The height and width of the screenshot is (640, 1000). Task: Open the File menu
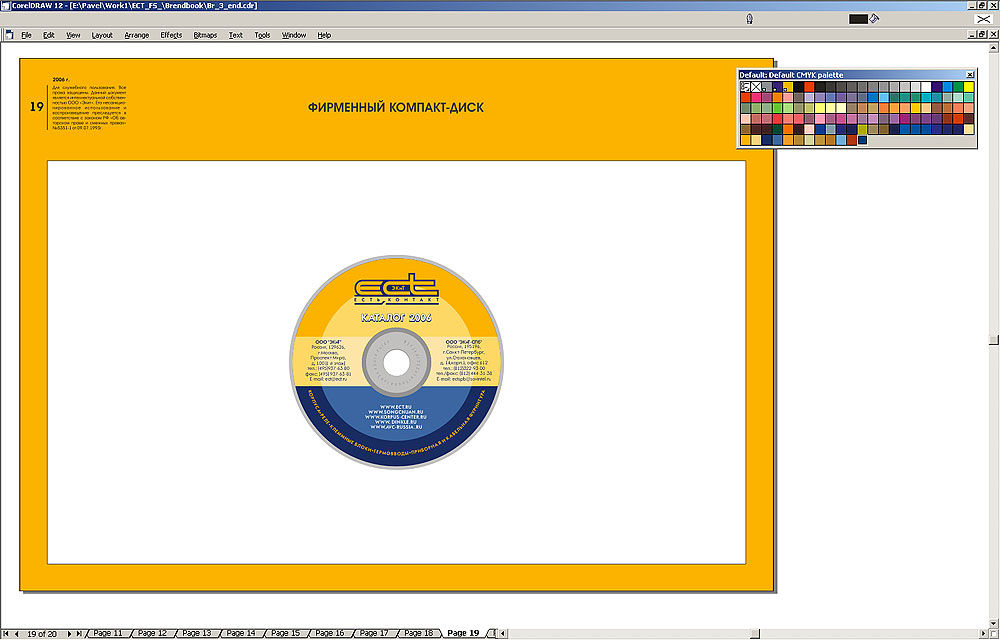[x=26, y=35]
